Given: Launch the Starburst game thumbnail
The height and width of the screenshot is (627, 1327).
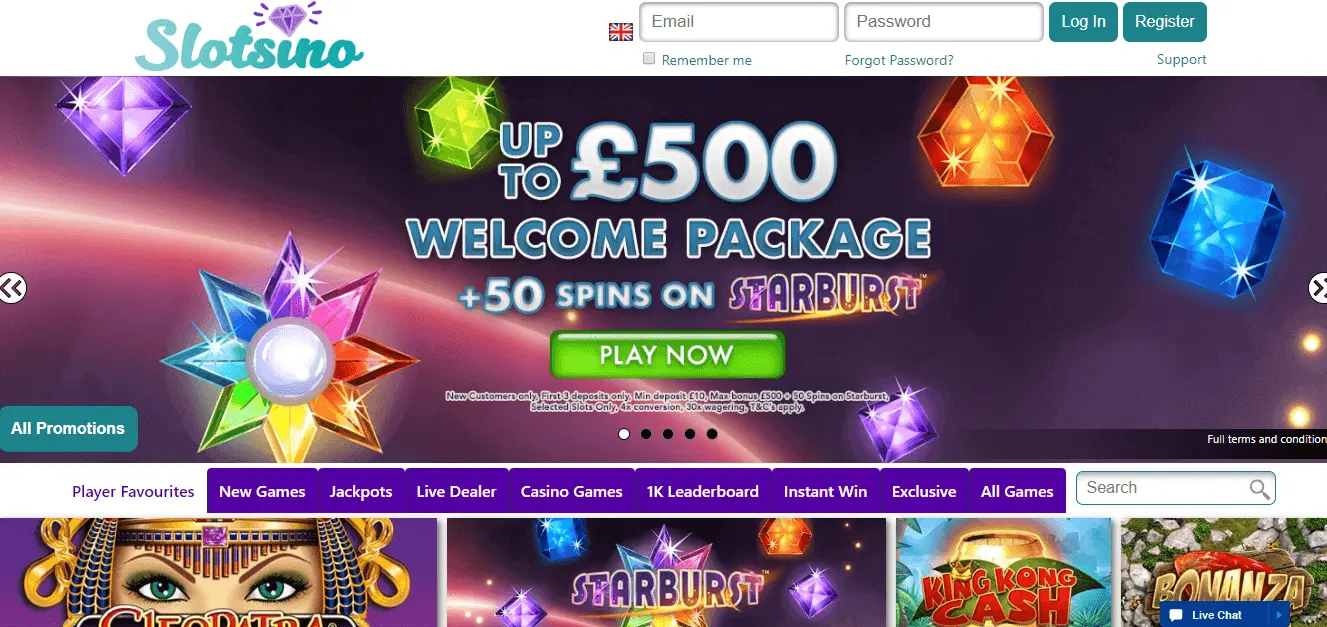Looking at the screenshot, I should pos(666,572).
